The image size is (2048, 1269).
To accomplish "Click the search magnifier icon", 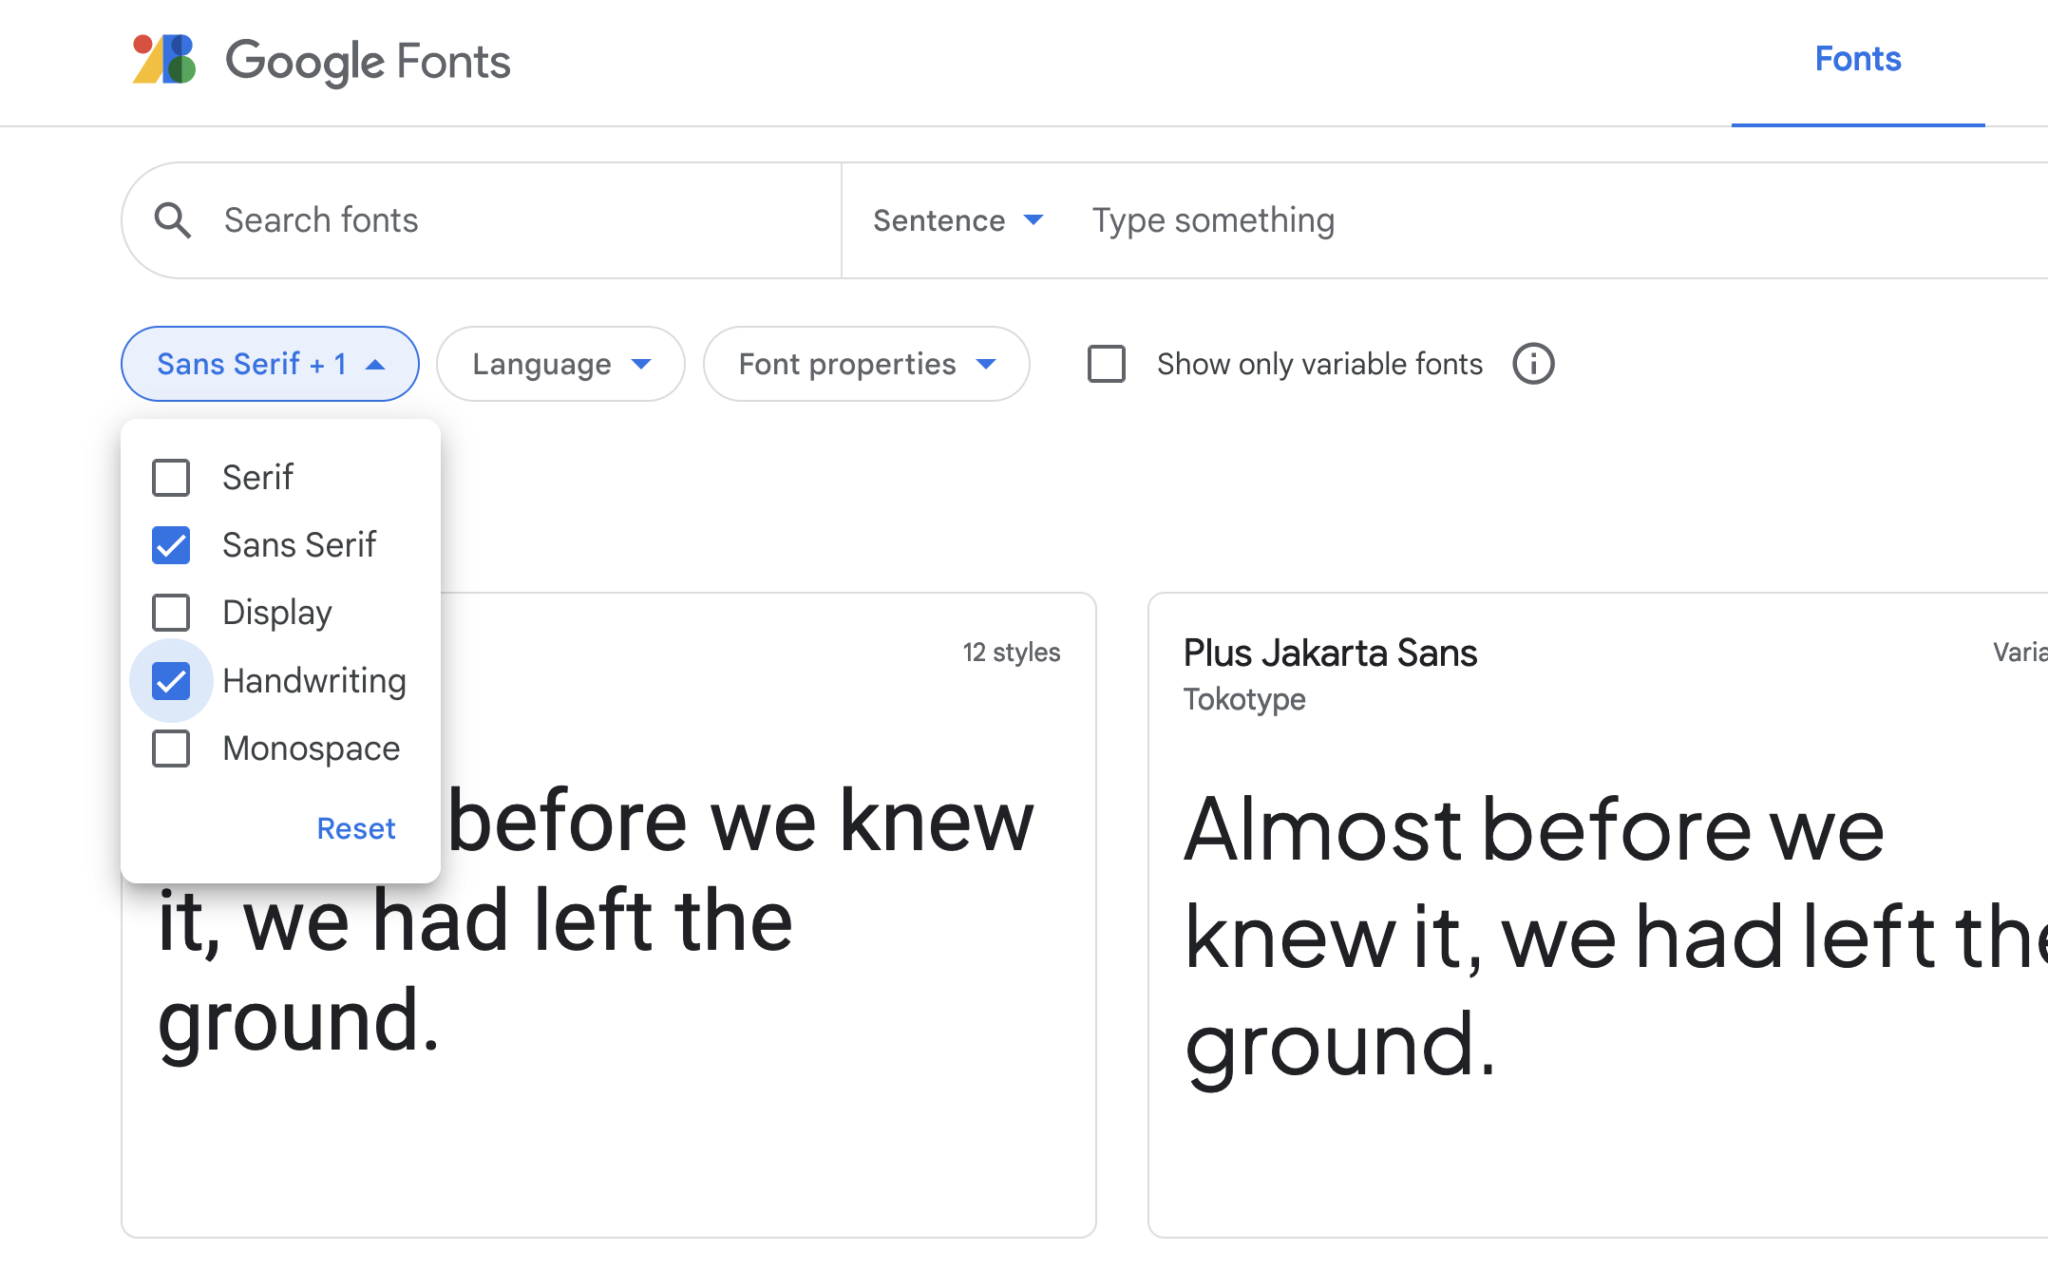I will pos(173,221).
